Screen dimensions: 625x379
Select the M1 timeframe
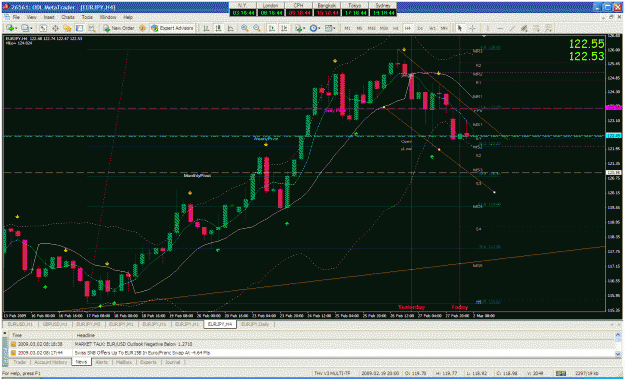tap(348, 28)
